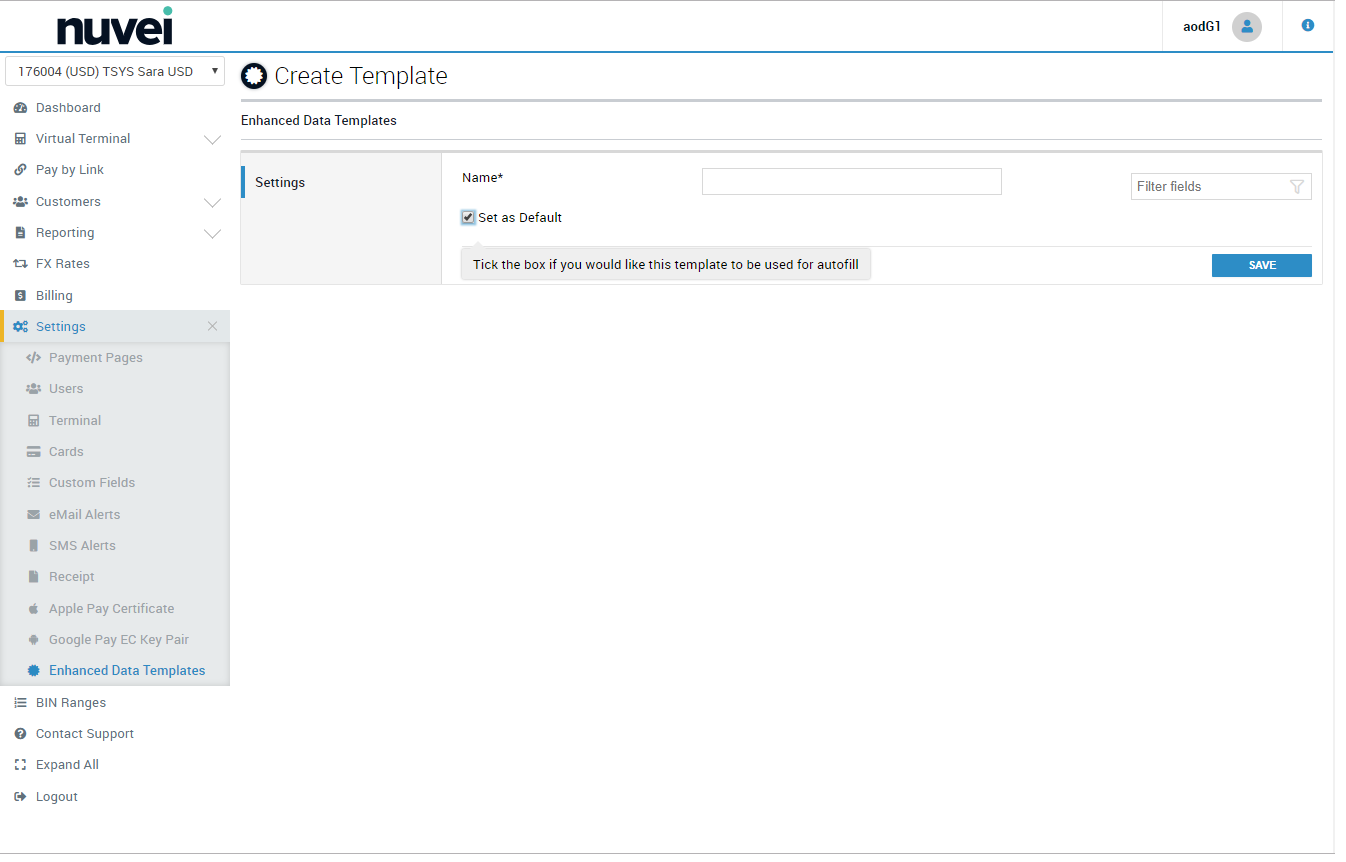Image resolution: width=1346 pixels, height=862 pixels.
Task: Click the user avatar icon beside aodG1
Action: (1246, 27)
